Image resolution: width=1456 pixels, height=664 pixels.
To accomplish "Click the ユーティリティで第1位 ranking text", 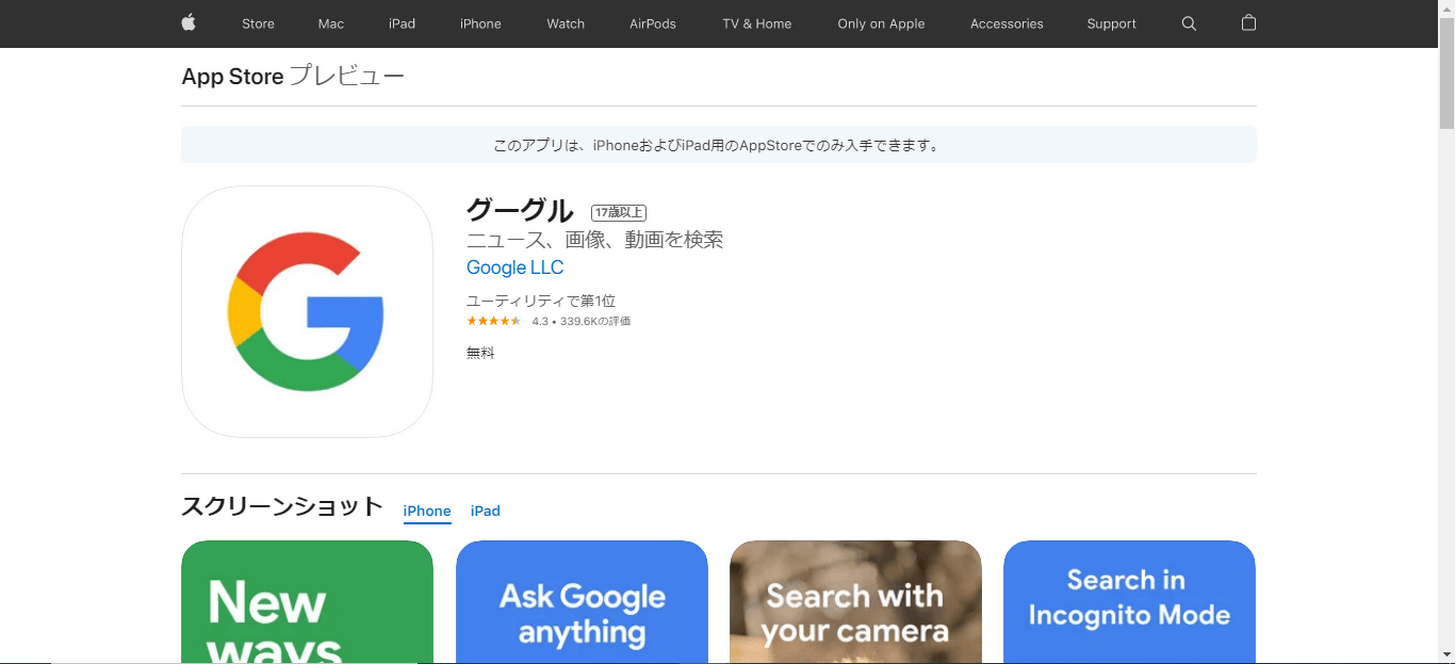I will [541, 301].
